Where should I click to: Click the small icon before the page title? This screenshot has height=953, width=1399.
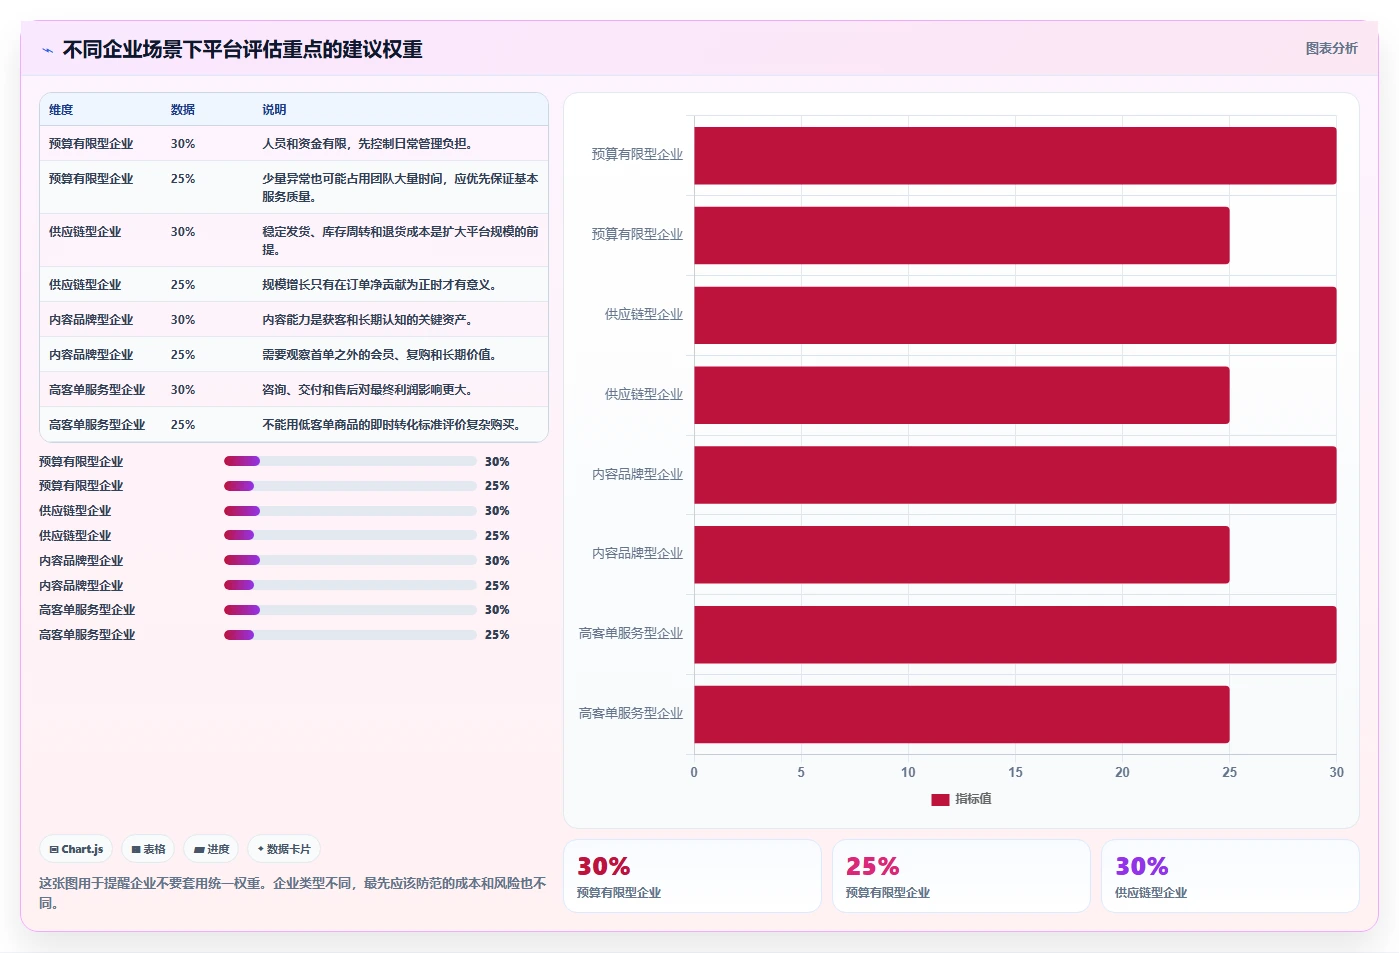[x=47, y=50]
